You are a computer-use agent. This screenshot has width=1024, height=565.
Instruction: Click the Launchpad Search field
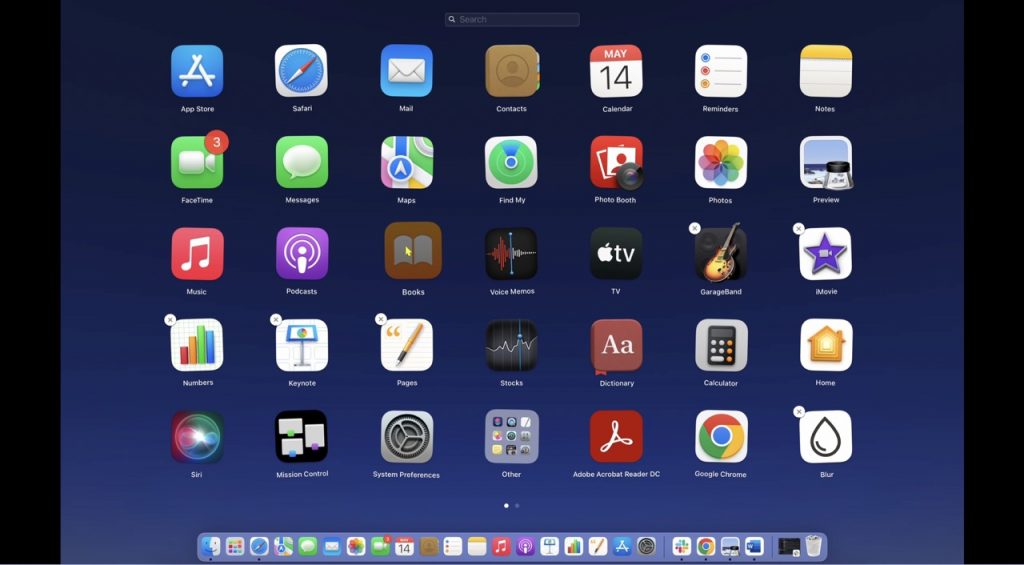(x=512, y=19)
